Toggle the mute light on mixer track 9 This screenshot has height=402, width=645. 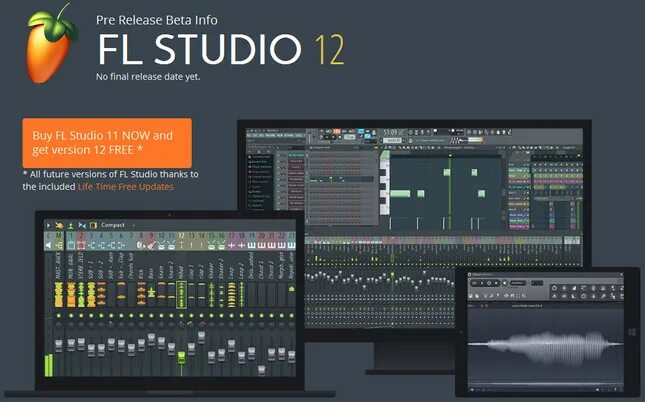click(x=151, y=316)
